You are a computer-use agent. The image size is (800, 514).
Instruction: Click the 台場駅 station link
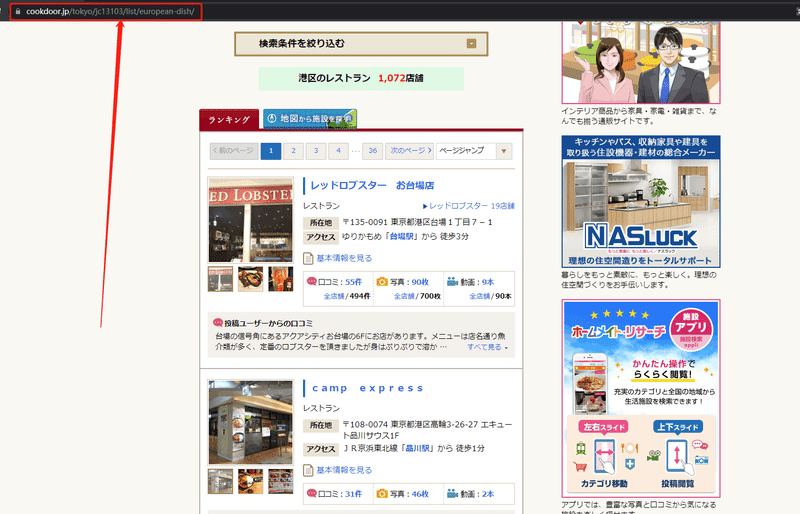point(402,236)
